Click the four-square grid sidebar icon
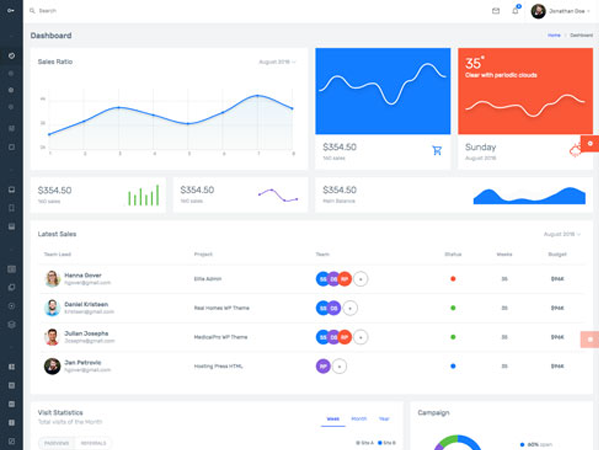The width and height of the screenshot is (600, 450). point(11,367)
